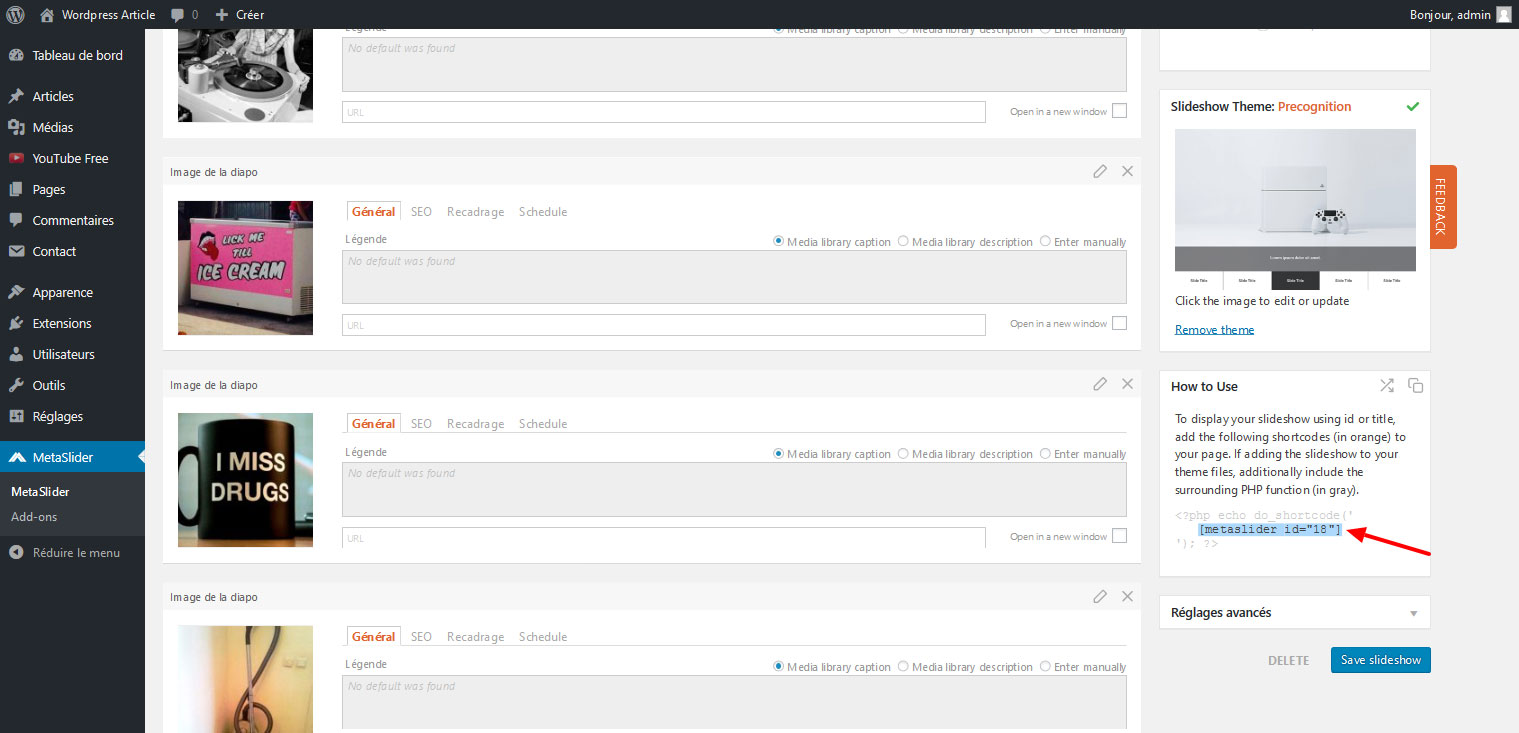Click the Réduire le menu arrow icon
1519x733 pixels.
coord(16,552)
